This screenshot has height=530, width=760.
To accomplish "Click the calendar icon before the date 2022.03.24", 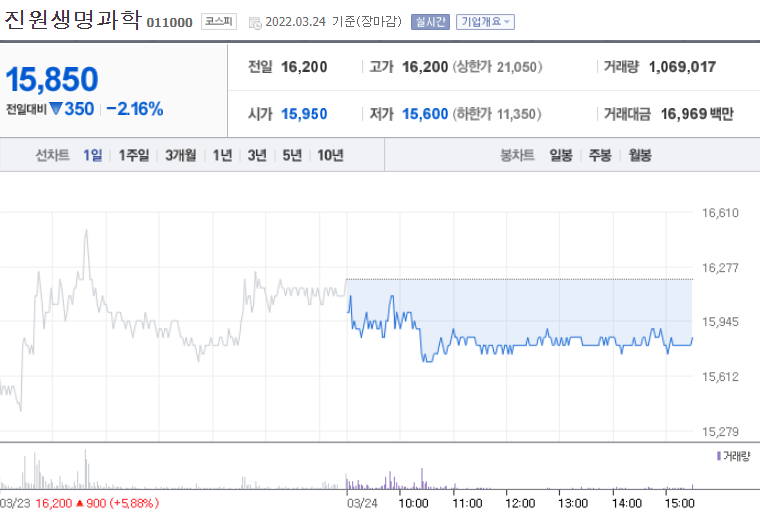I will click(255, 23).
